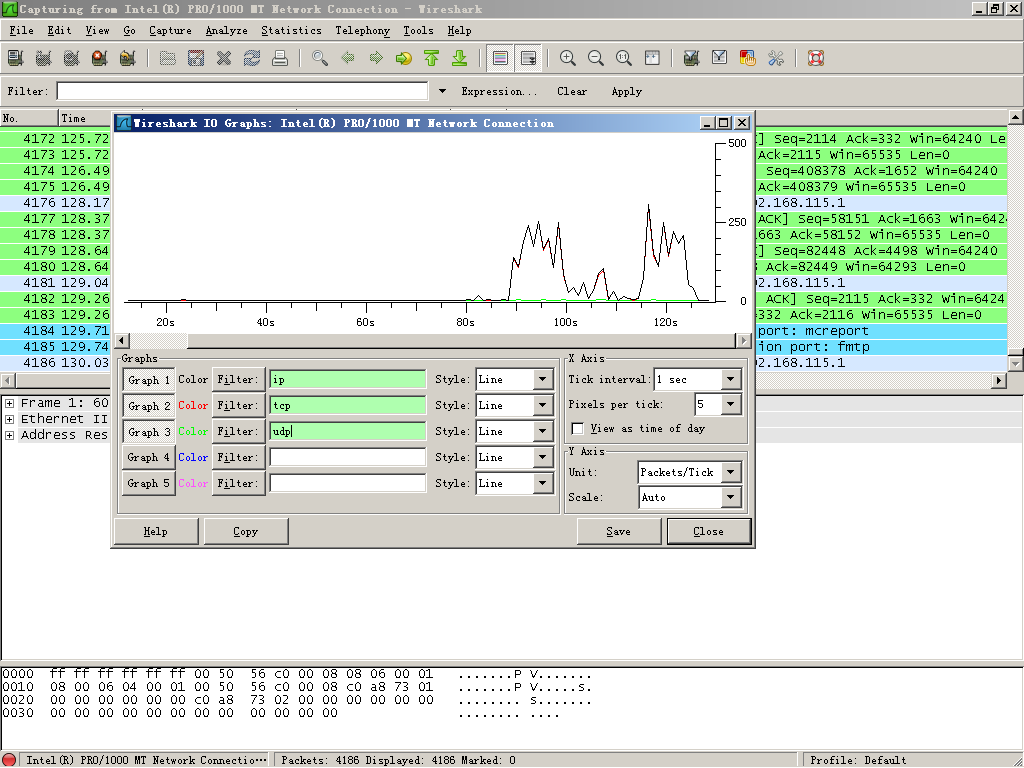This screenshot has width=1024, height=768.
Task: Reset text zoom to normal size icon
Action: click(624, 58)
